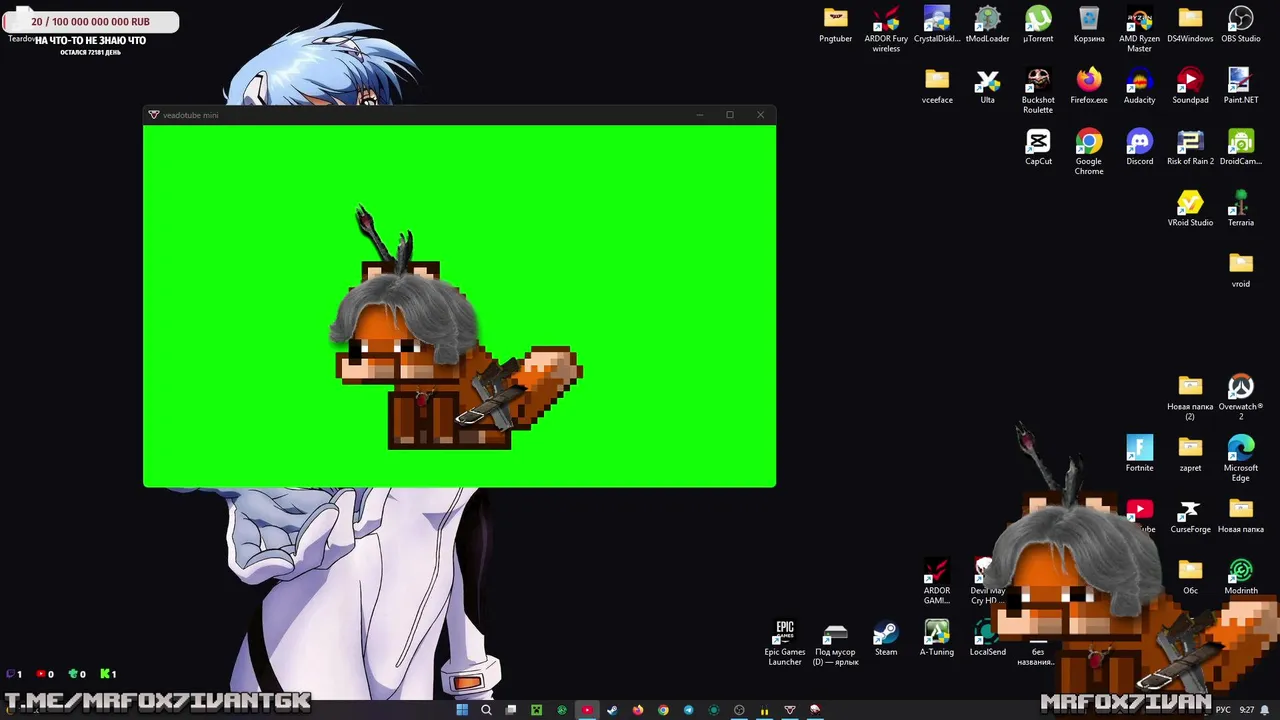1280x720 pixels.
Task: Launch tModLoader from the desktop
Action: (x=988, y=25)
